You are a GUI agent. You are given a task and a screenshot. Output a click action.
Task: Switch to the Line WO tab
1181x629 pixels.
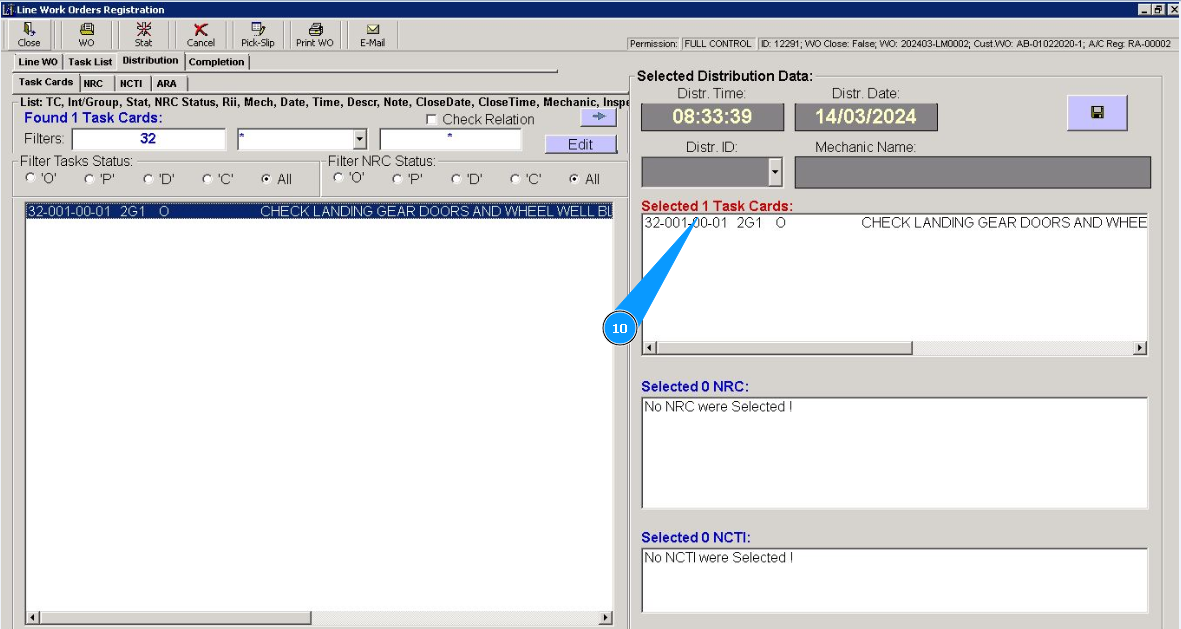(38, 62)
